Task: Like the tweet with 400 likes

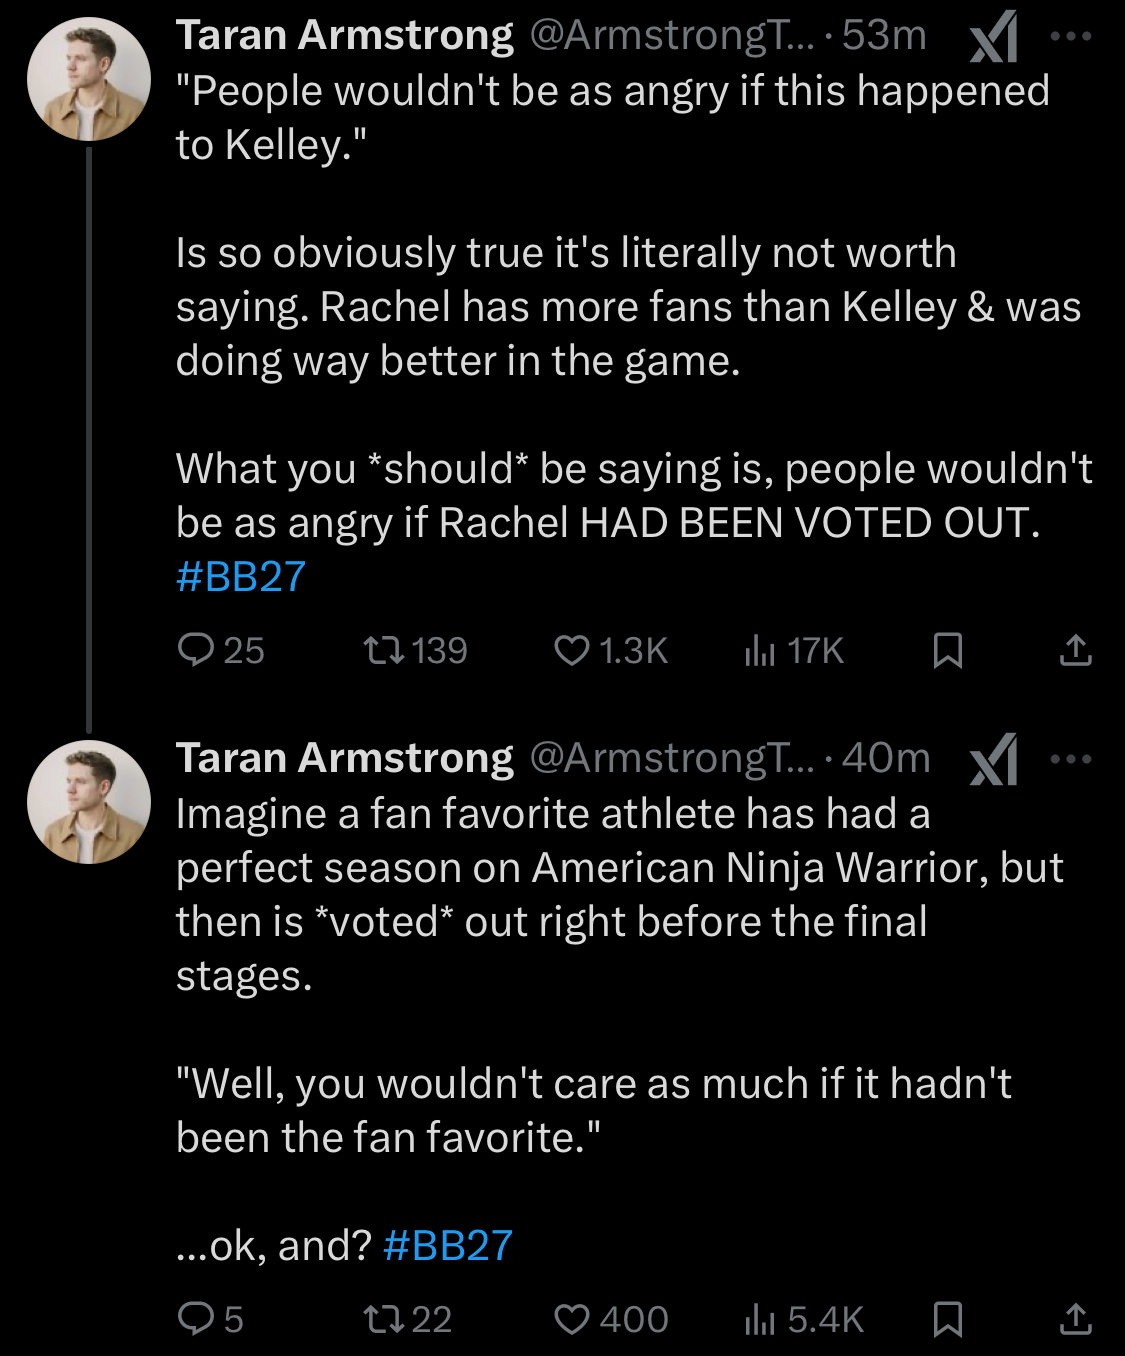Action: (x=572, y=1319)
